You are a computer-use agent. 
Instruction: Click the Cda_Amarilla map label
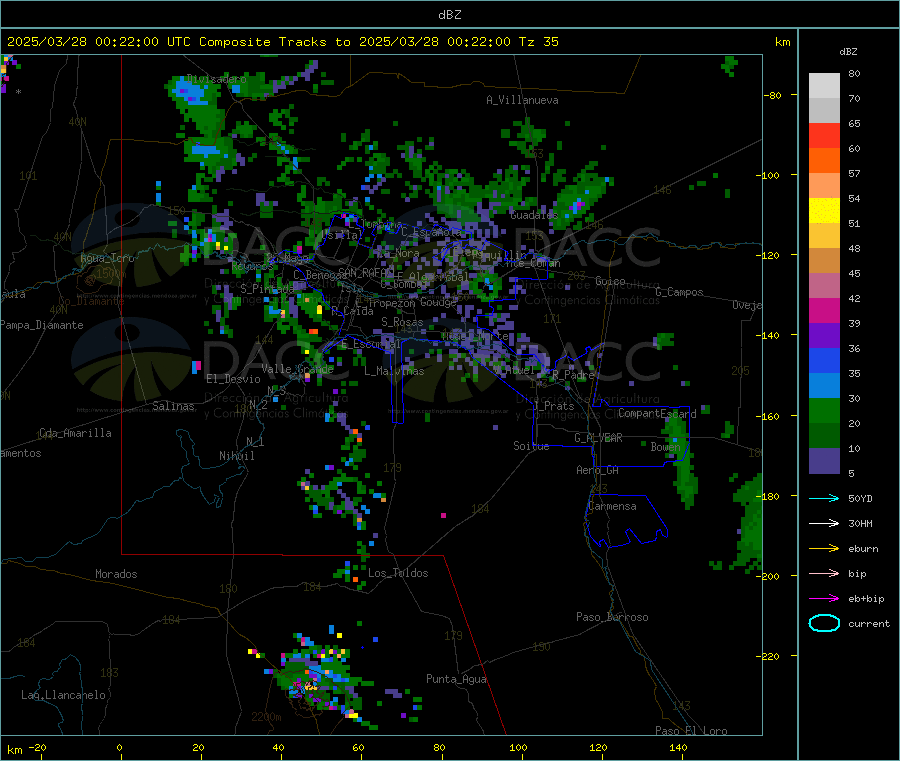point(75,433)
